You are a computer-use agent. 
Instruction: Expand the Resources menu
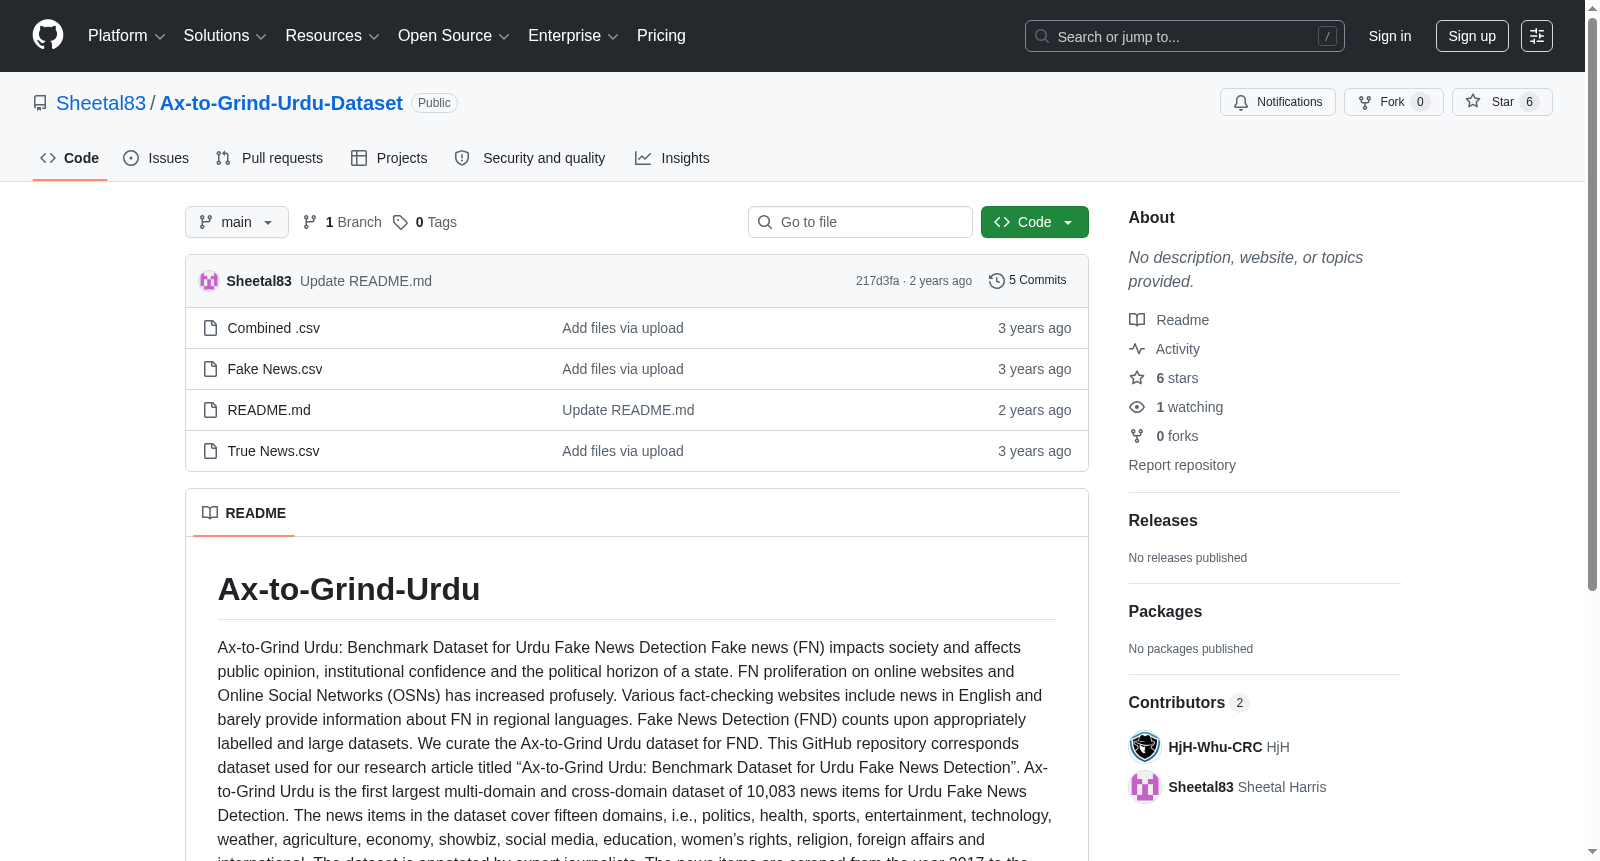pyautogui.click(x=332, y=36)
